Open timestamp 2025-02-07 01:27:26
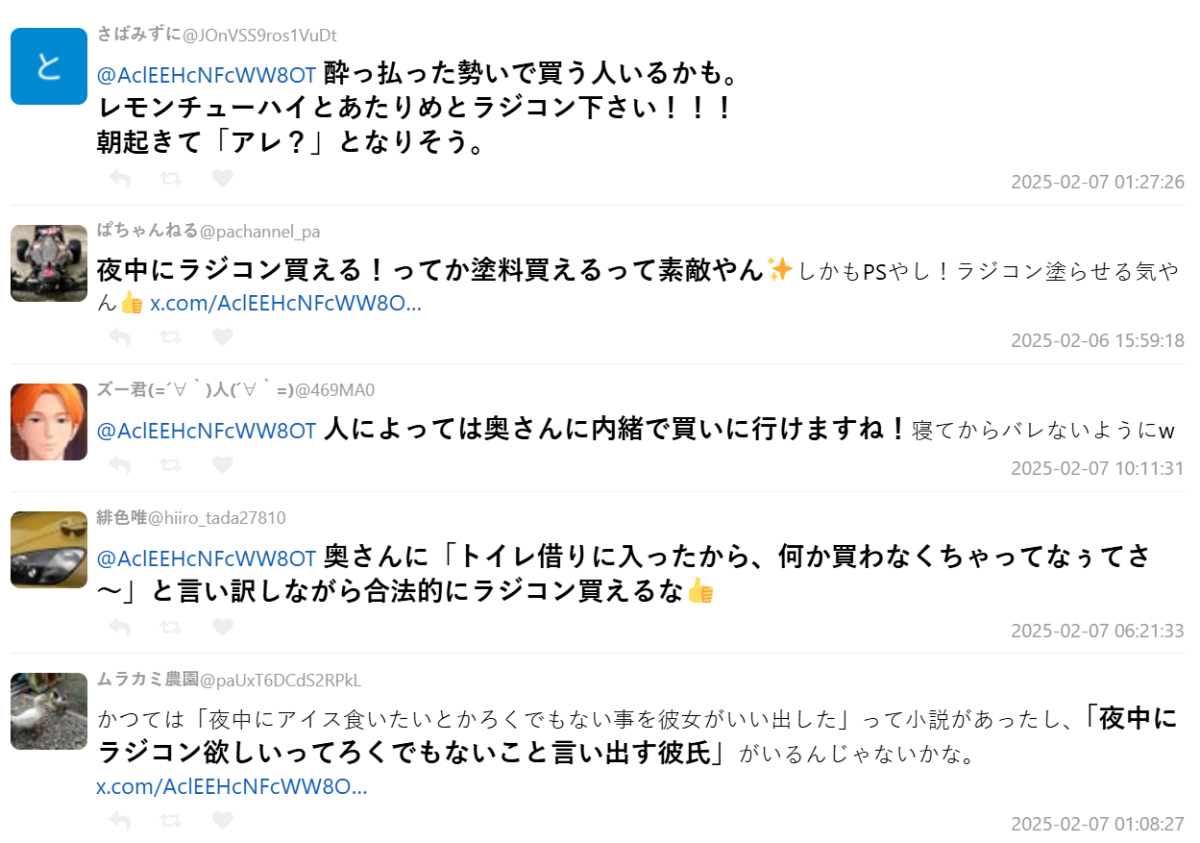Image resolution: width=1200 pixels, height=843 pixels. (1097, 182)
